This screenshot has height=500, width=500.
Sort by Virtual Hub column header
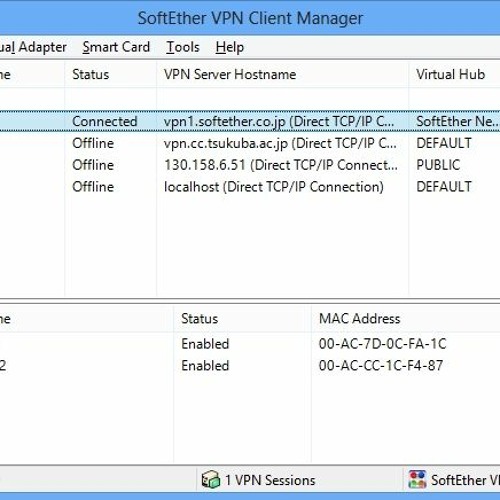point(455,74)
